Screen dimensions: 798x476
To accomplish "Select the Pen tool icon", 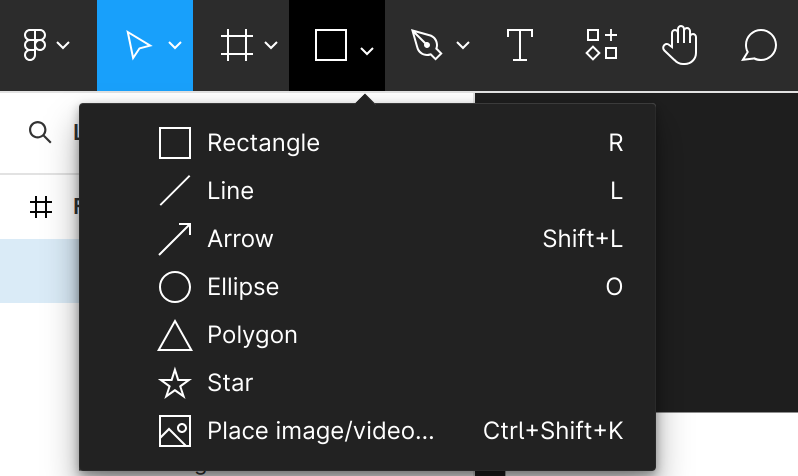I will click(x=426, y=45).
